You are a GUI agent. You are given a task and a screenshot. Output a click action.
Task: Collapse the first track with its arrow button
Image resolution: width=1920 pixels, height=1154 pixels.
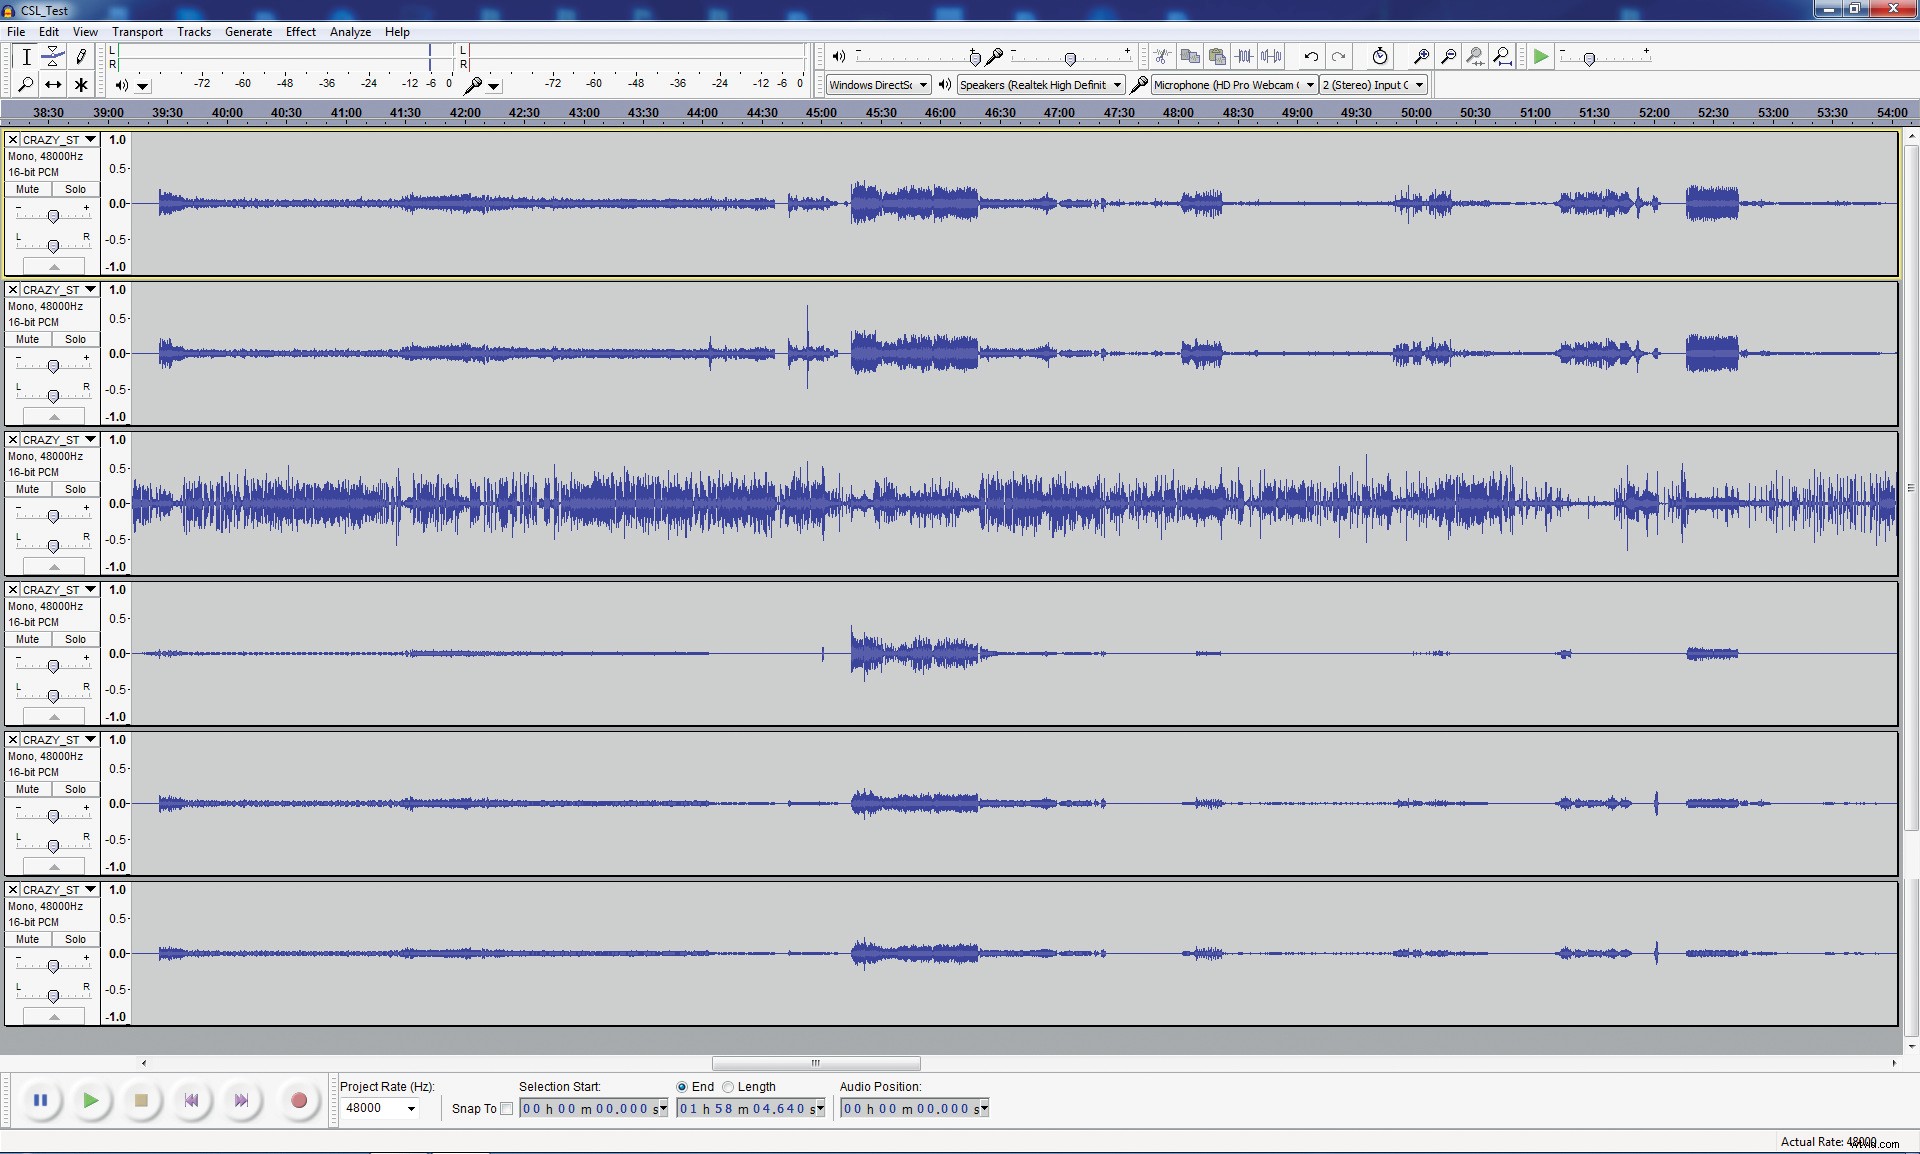[x=53, y=266]
